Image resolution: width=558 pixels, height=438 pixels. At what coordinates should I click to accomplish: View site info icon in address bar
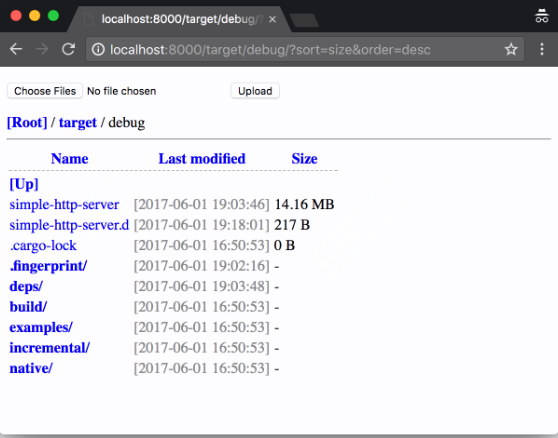point(98,49)
